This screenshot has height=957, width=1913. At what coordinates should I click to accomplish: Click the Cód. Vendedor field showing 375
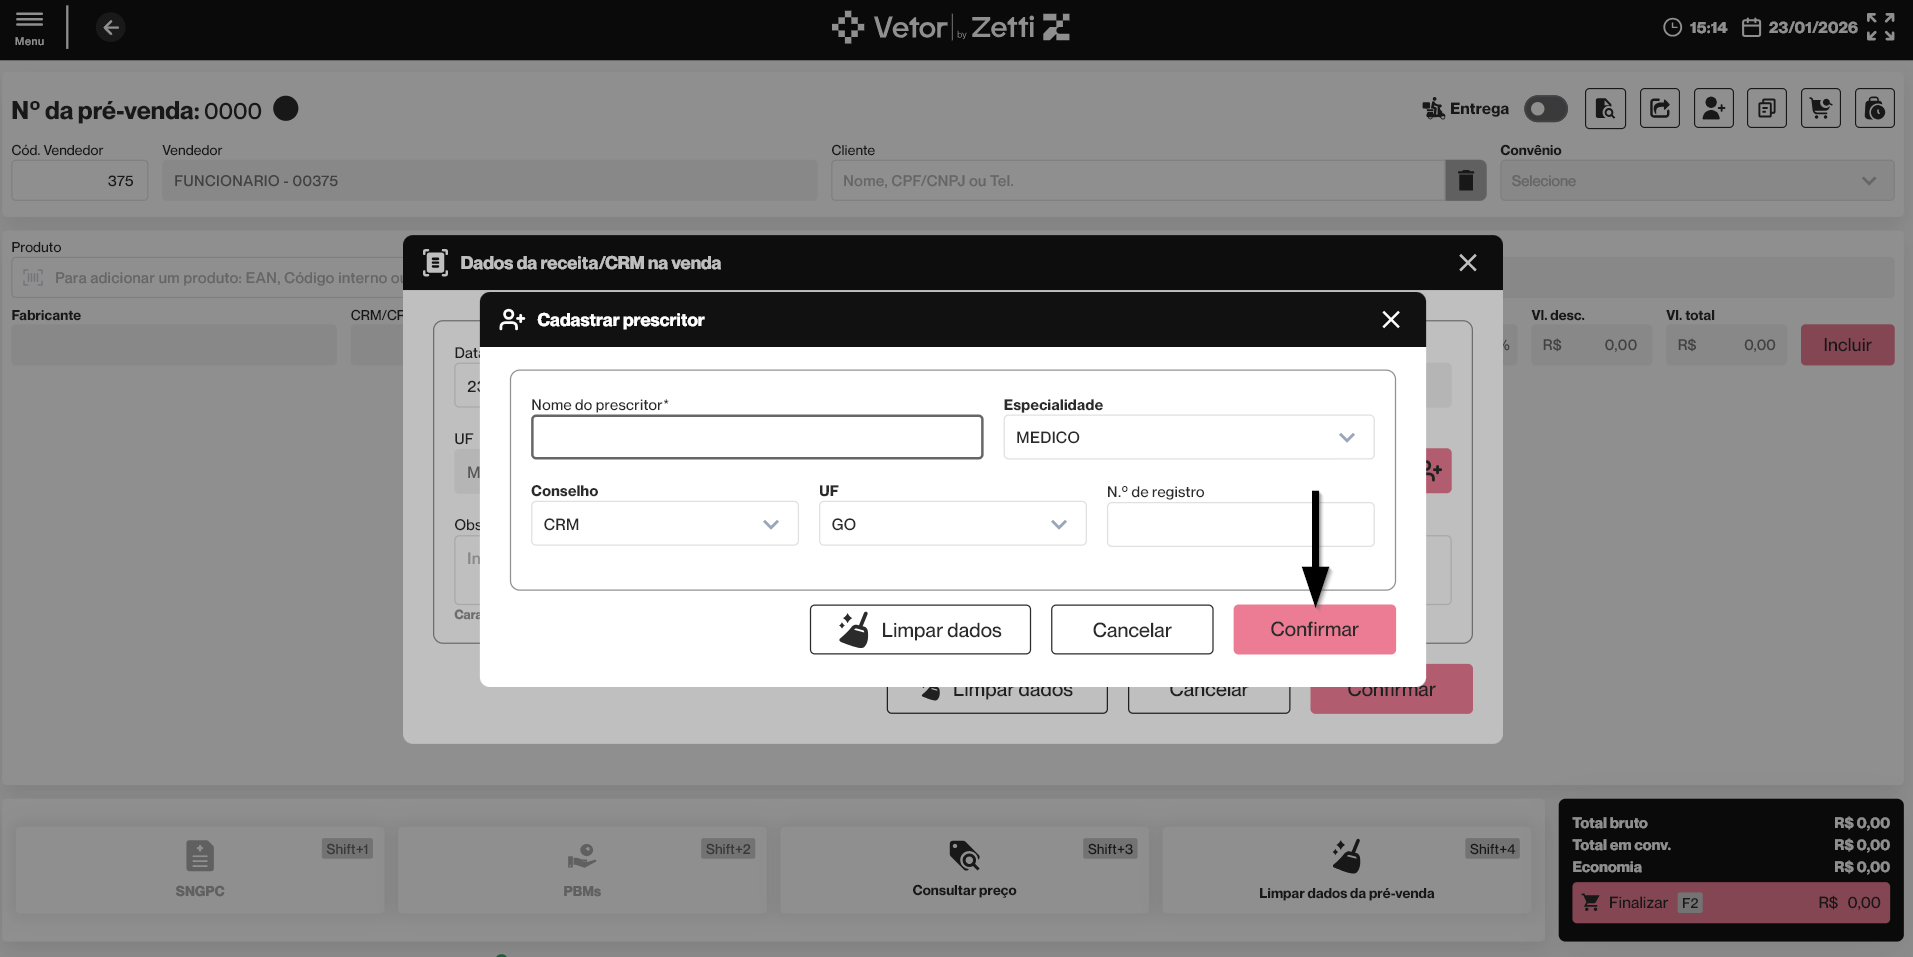click(x=80, y=180)
